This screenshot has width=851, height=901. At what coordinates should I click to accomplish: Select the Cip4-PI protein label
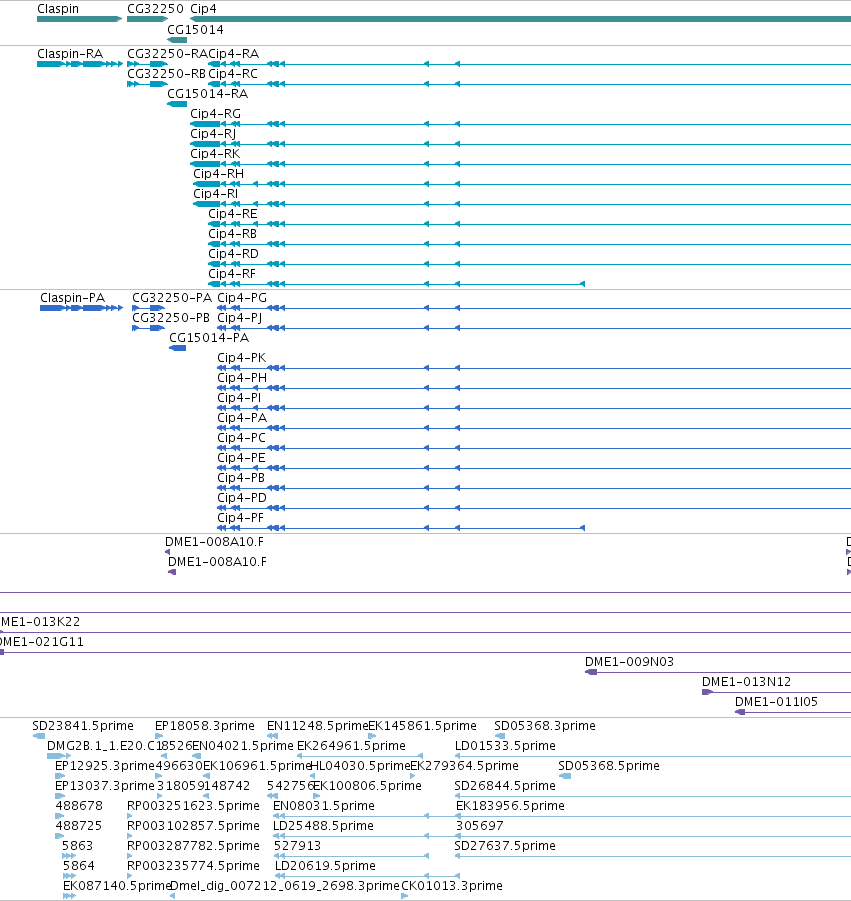[x=239, y=398]
